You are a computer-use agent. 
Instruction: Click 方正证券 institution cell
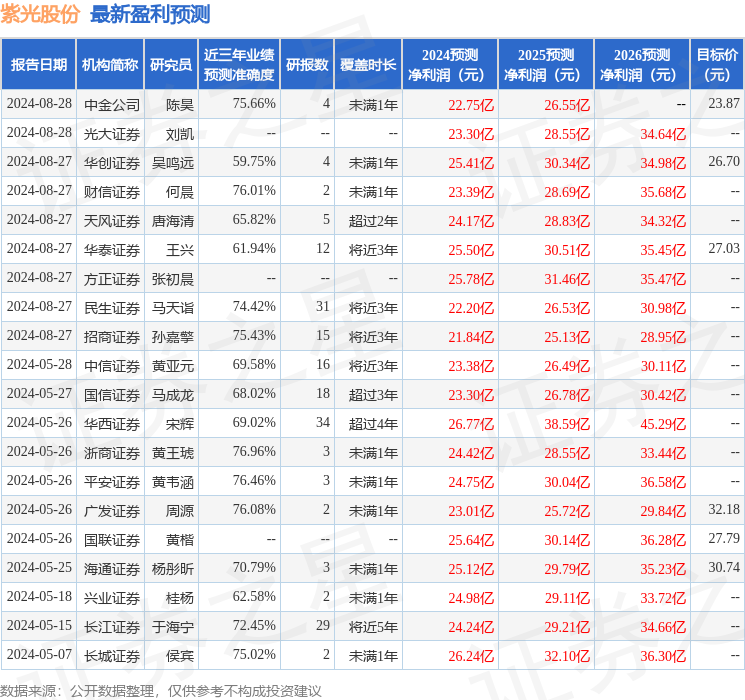tap(112, 279)
